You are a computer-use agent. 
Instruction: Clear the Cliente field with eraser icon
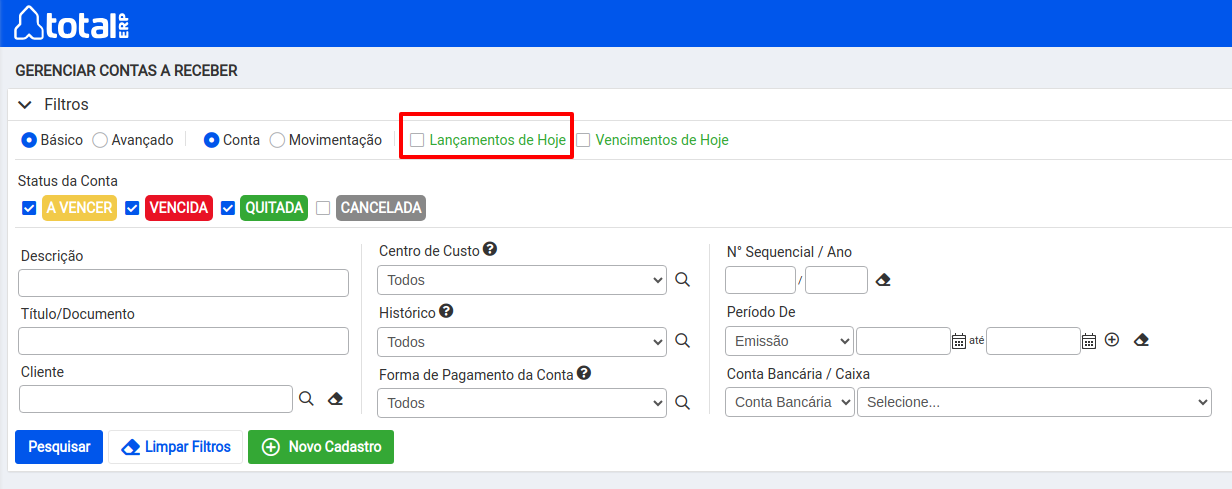(x=336, y=399)
